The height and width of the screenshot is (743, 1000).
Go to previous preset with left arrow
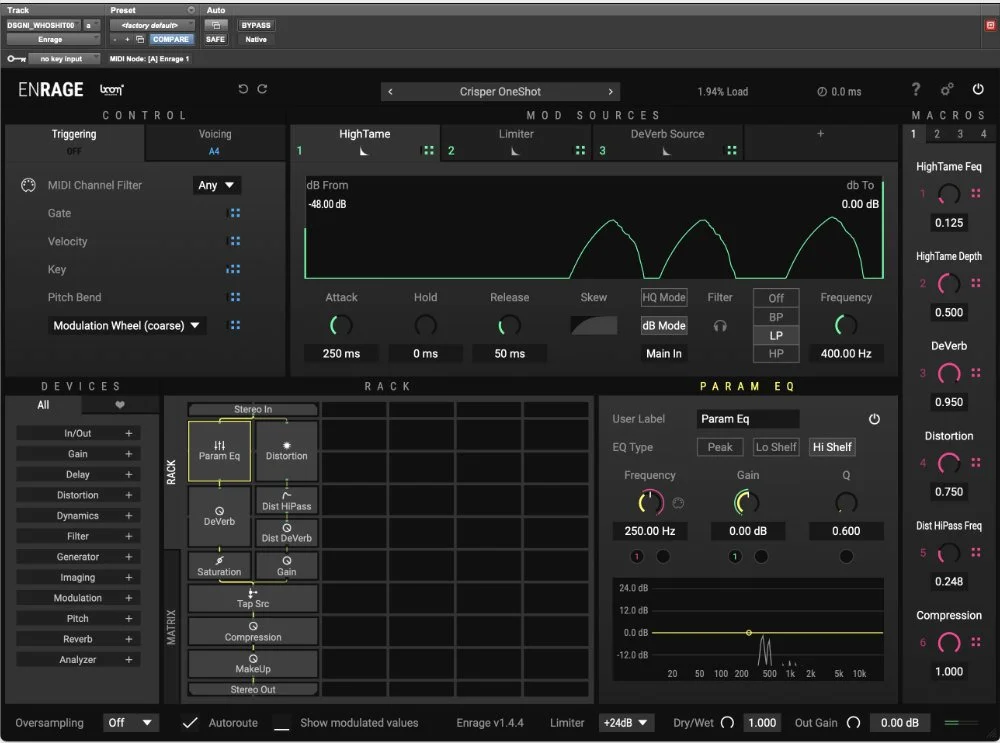(390, 92)
